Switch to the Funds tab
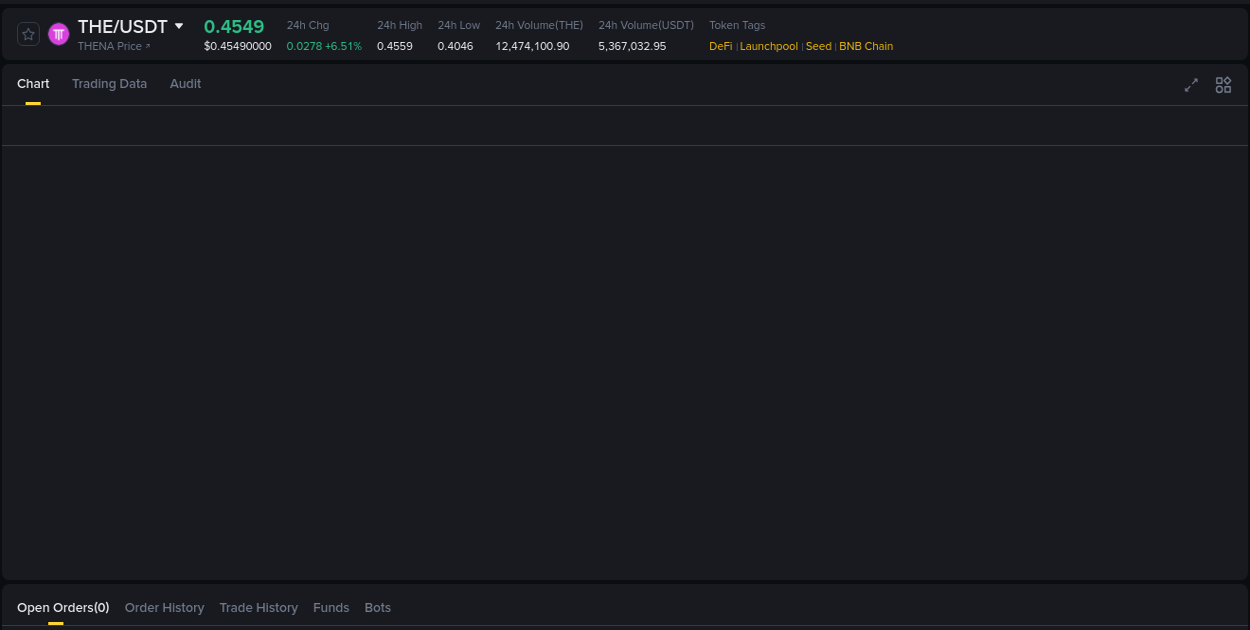 [x=331, y=607]
